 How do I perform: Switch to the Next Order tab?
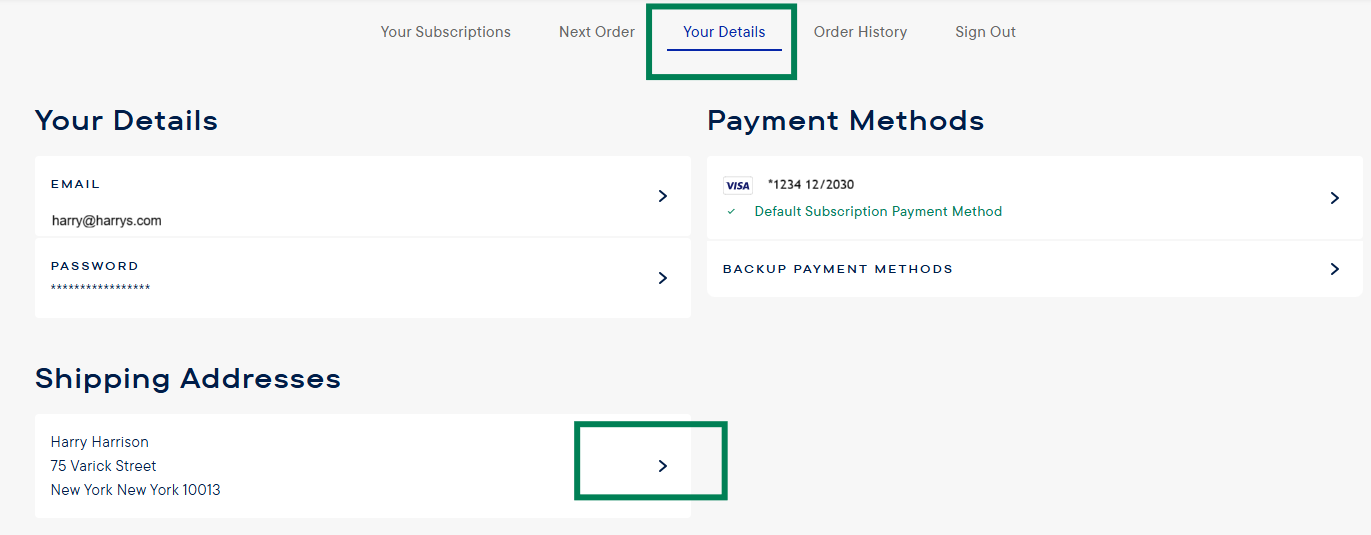click(x=596, y=32)
